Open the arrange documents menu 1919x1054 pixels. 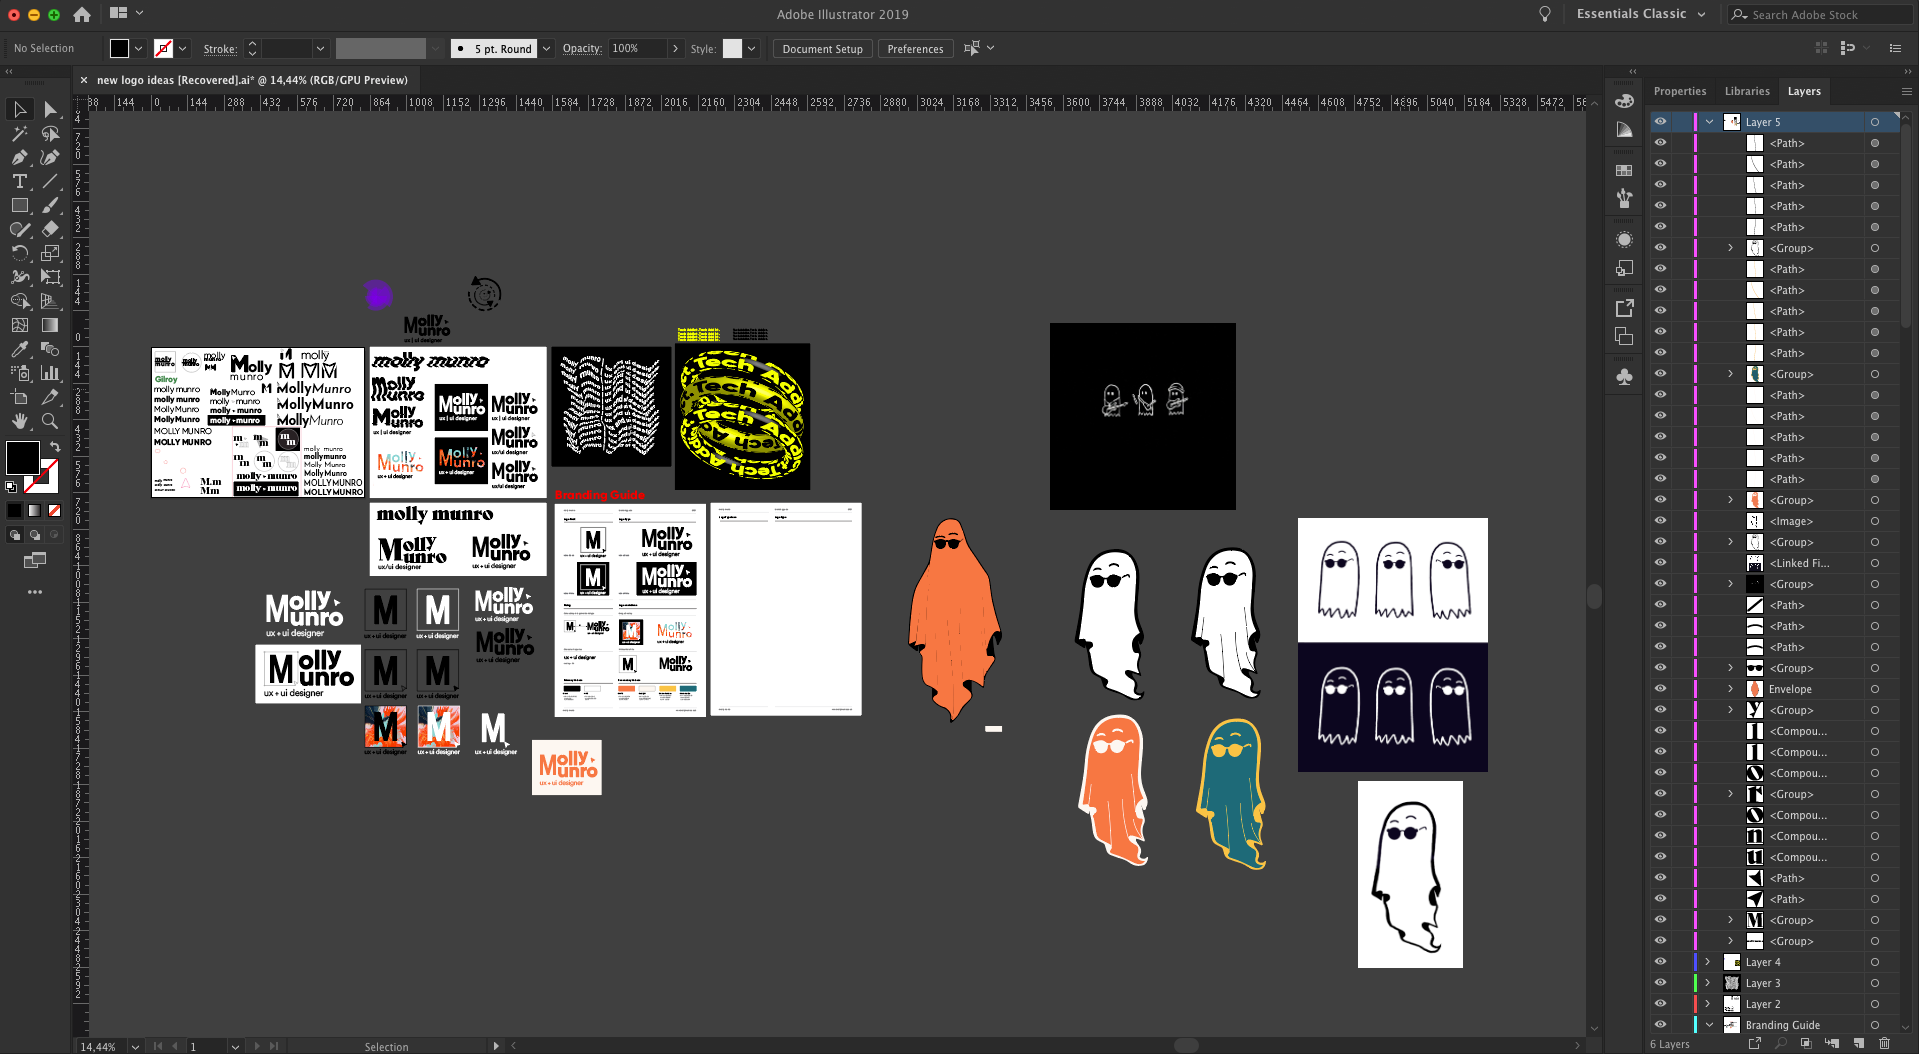coord(126,13)
